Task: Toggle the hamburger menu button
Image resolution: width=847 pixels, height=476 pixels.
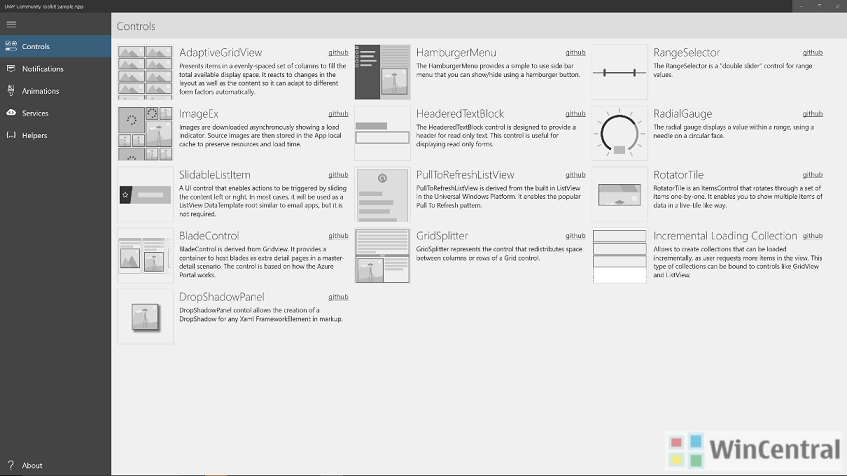Action: tap(11, 24)
